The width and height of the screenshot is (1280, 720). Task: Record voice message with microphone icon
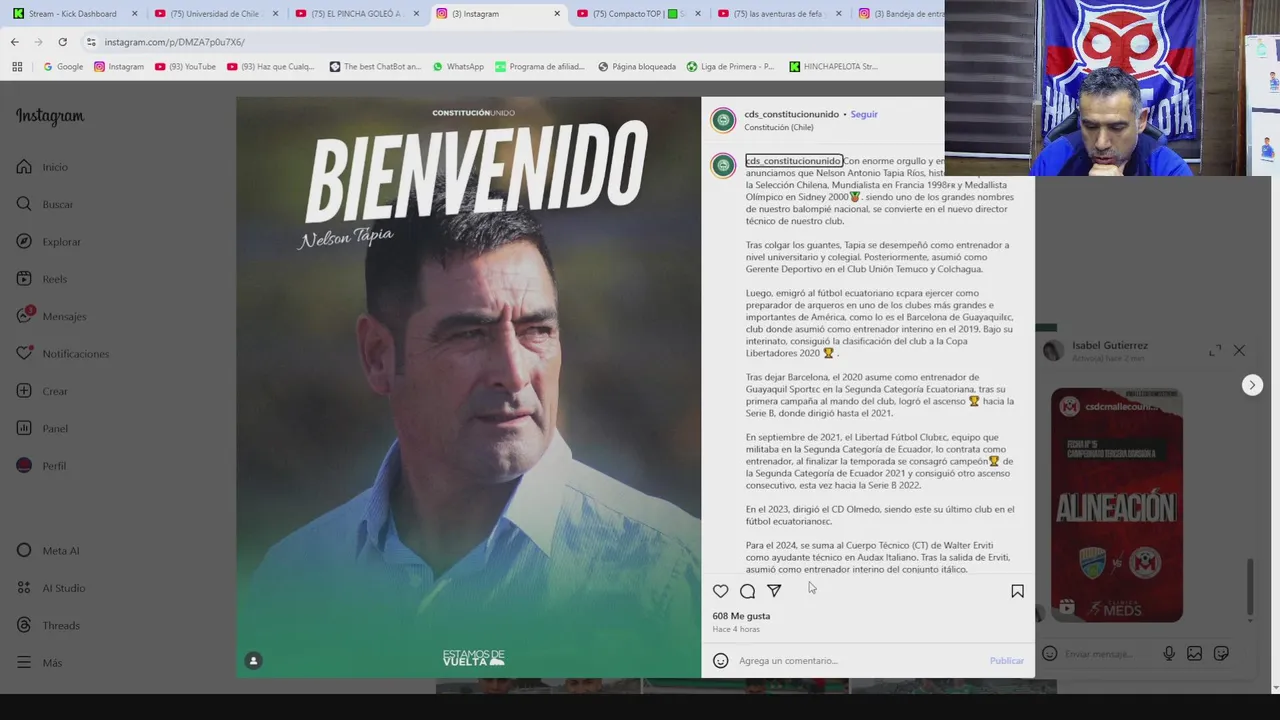click(1168, 654)
